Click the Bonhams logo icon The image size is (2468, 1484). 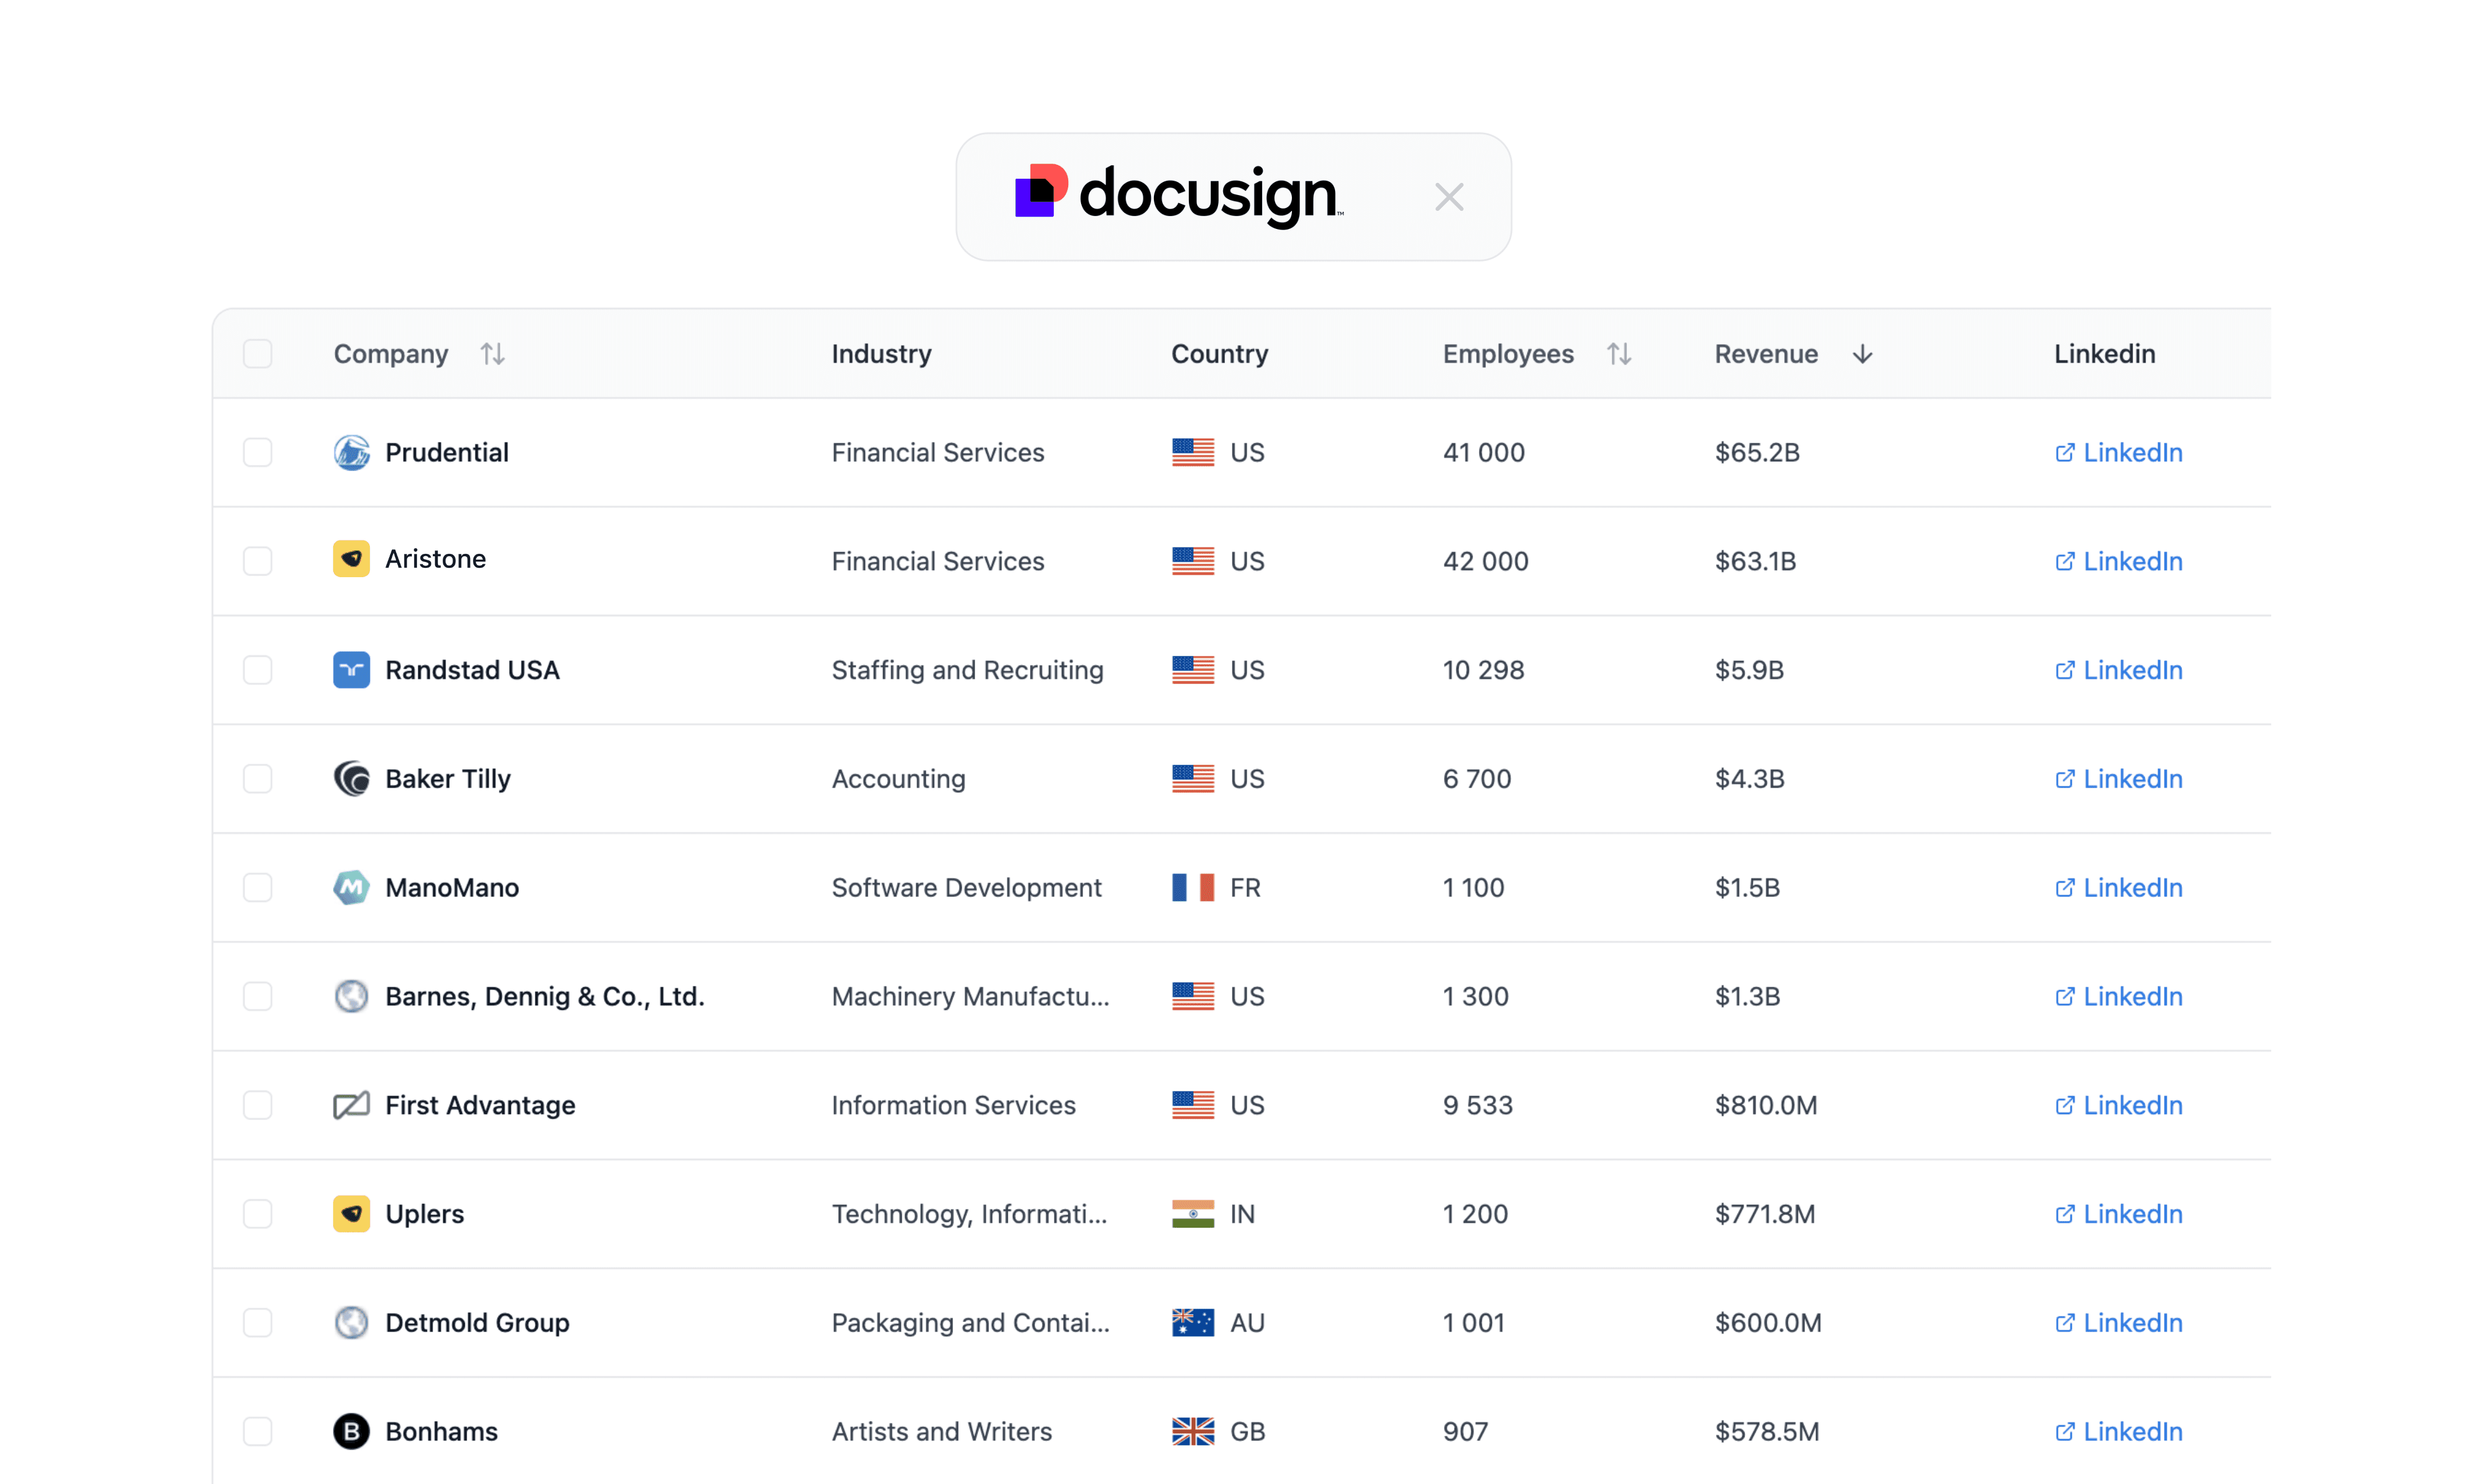(351, 1431)
